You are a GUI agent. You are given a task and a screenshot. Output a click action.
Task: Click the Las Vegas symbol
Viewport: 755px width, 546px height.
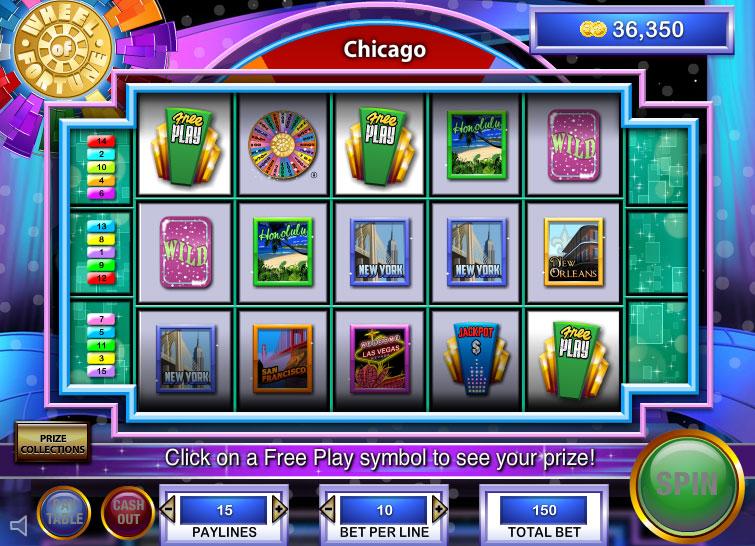[x=380, y=360]
